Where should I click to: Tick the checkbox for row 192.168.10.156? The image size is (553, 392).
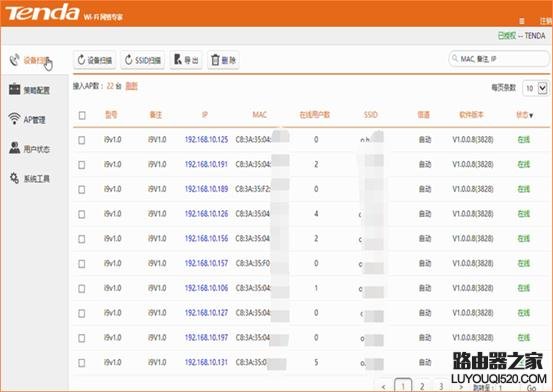point(81,239)
